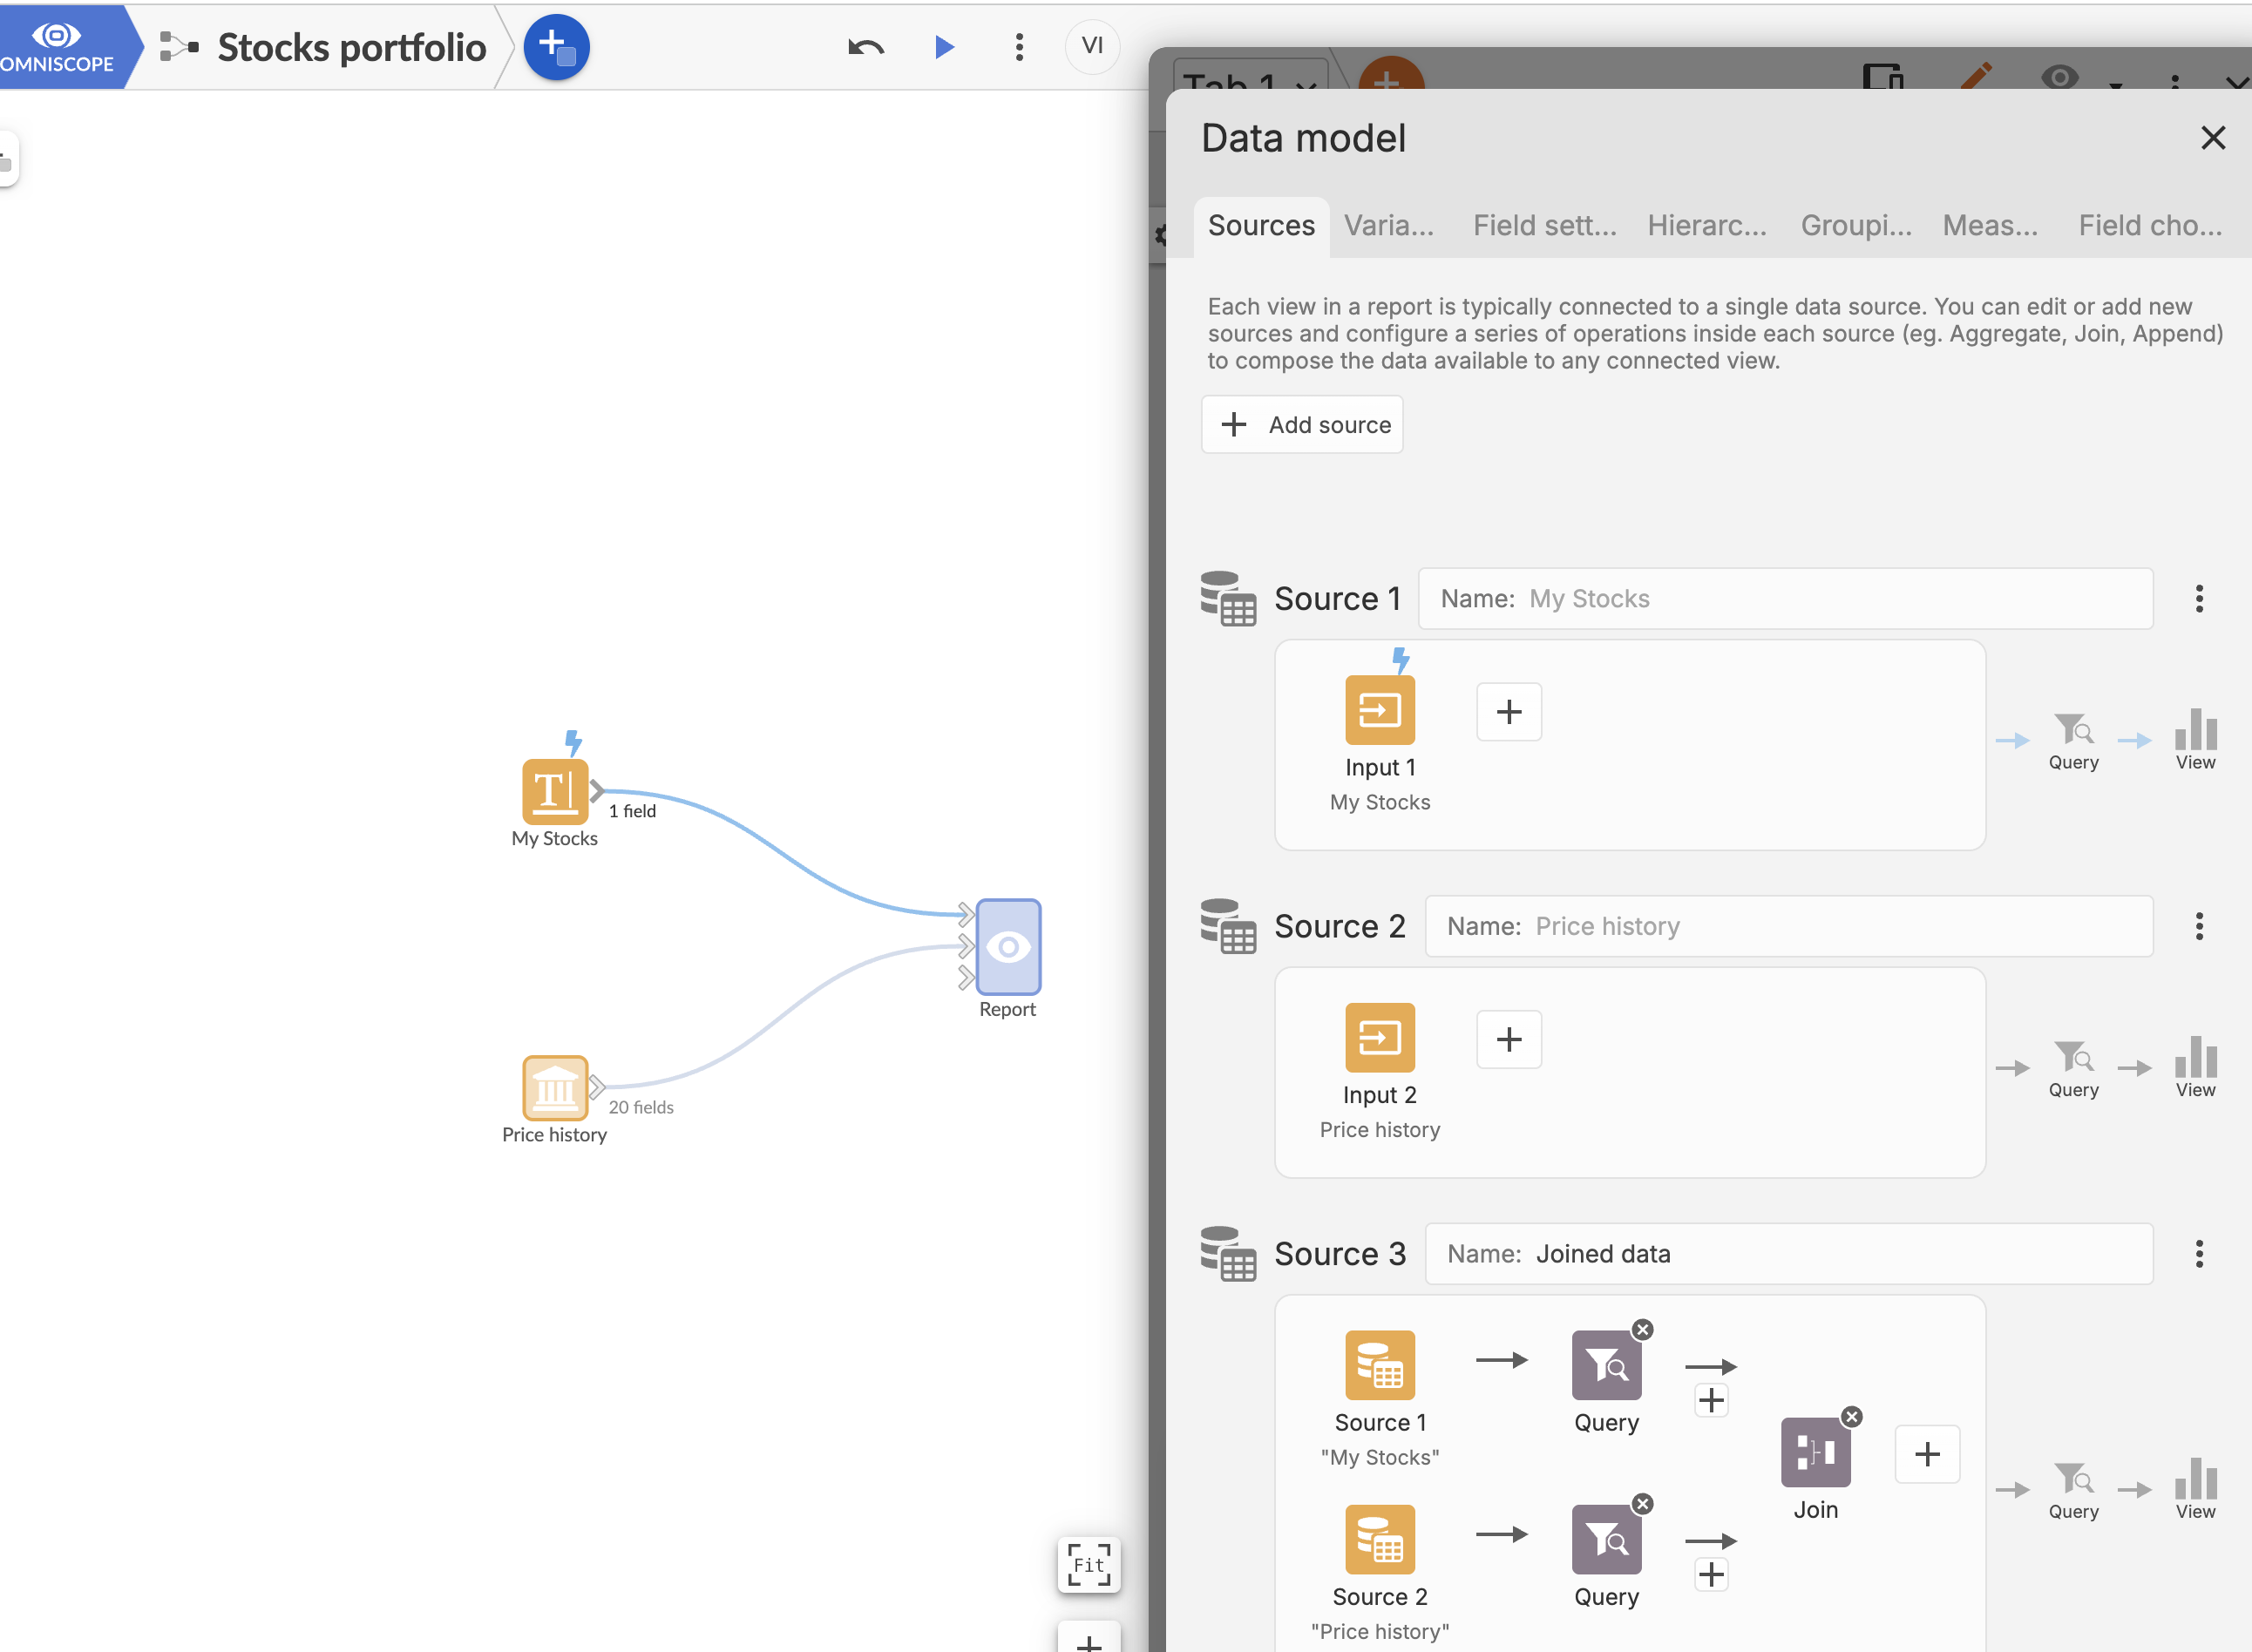Switch to the Field settings tab
This screenshot has height=1652, width=2252.
click(1544, 226)
